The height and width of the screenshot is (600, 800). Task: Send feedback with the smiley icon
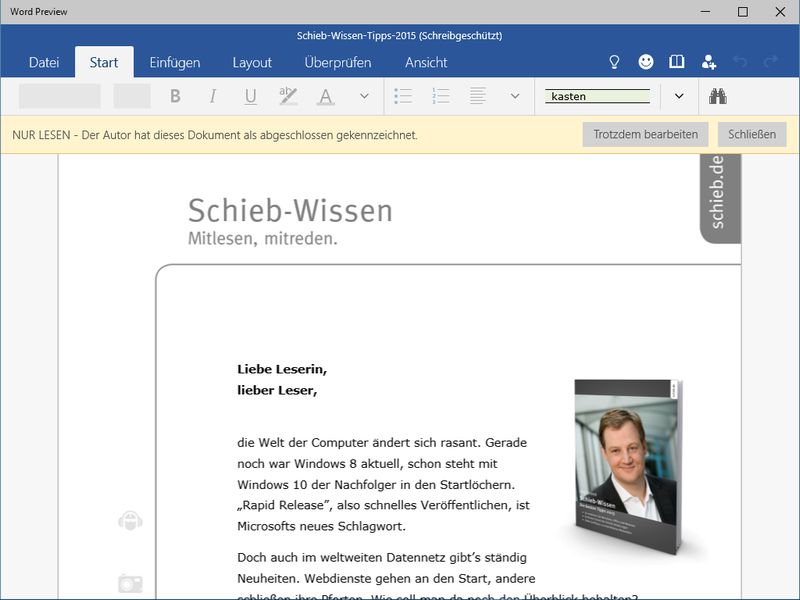646,62
